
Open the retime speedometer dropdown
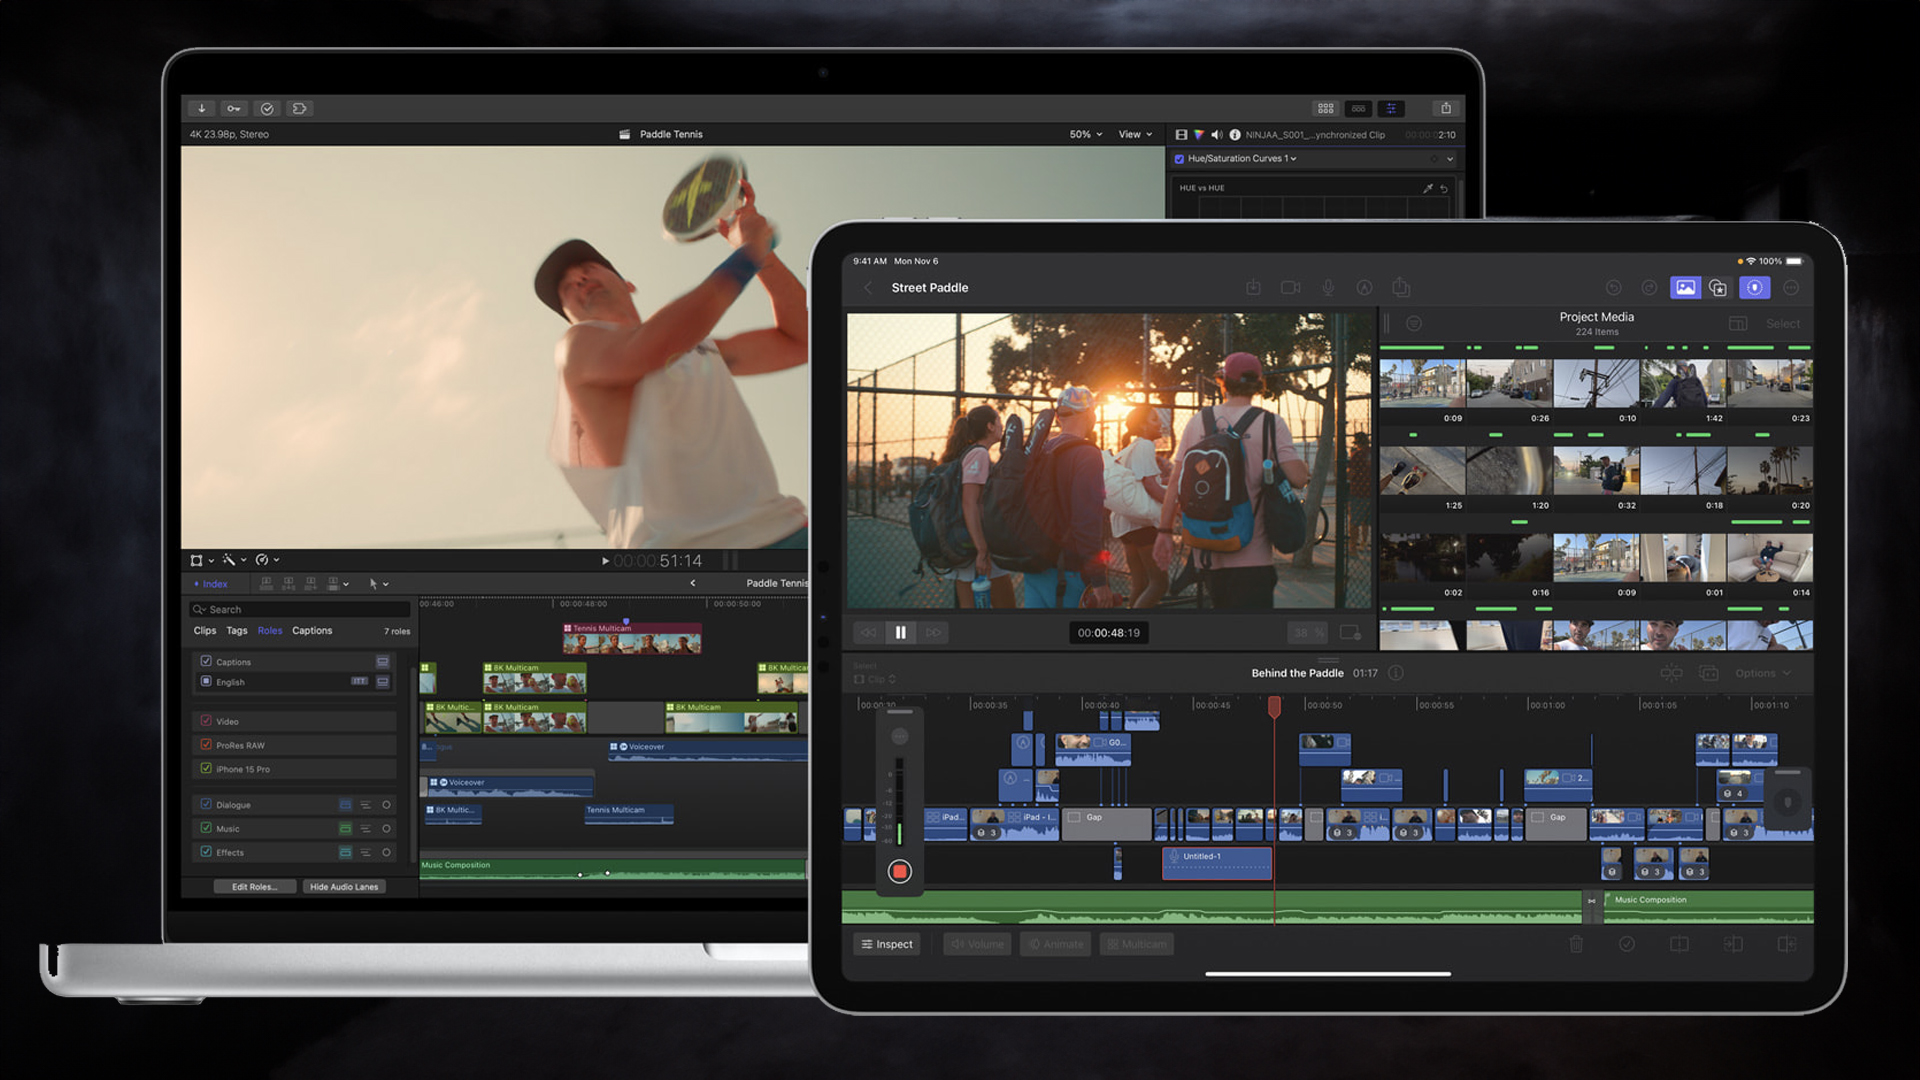coord(267,560)
